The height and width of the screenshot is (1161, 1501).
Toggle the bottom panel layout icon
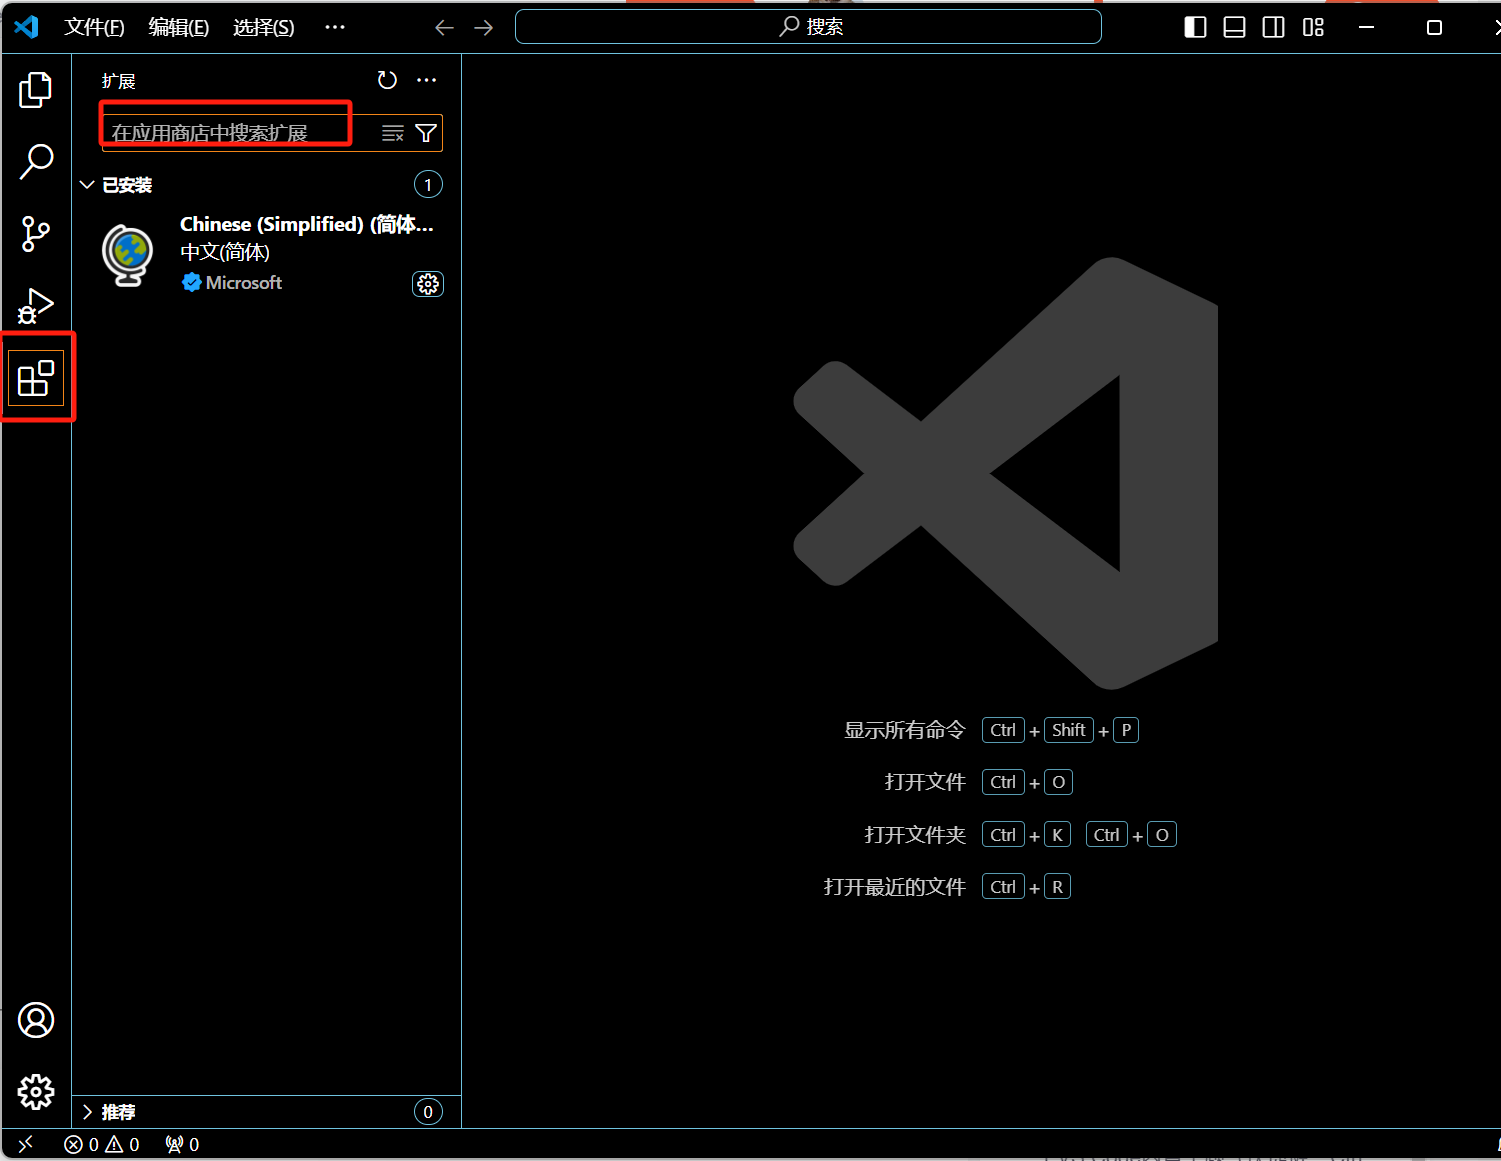point(1235,27)
